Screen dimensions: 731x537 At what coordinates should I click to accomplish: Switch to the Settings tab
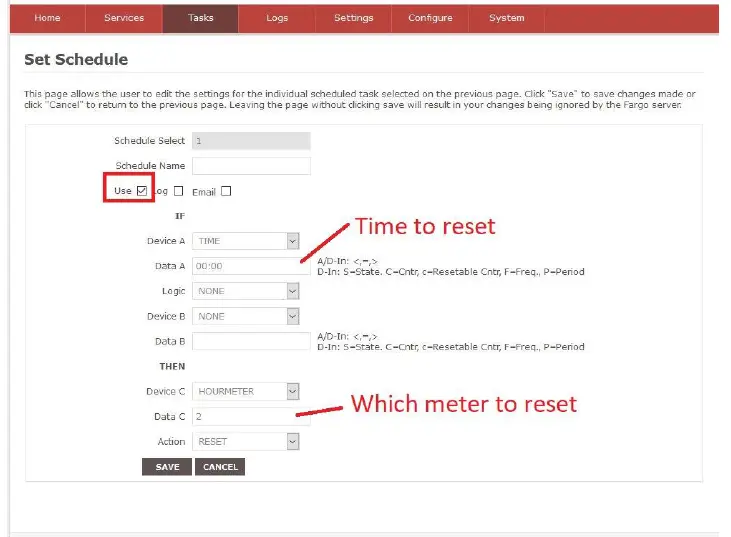point(353,18)
